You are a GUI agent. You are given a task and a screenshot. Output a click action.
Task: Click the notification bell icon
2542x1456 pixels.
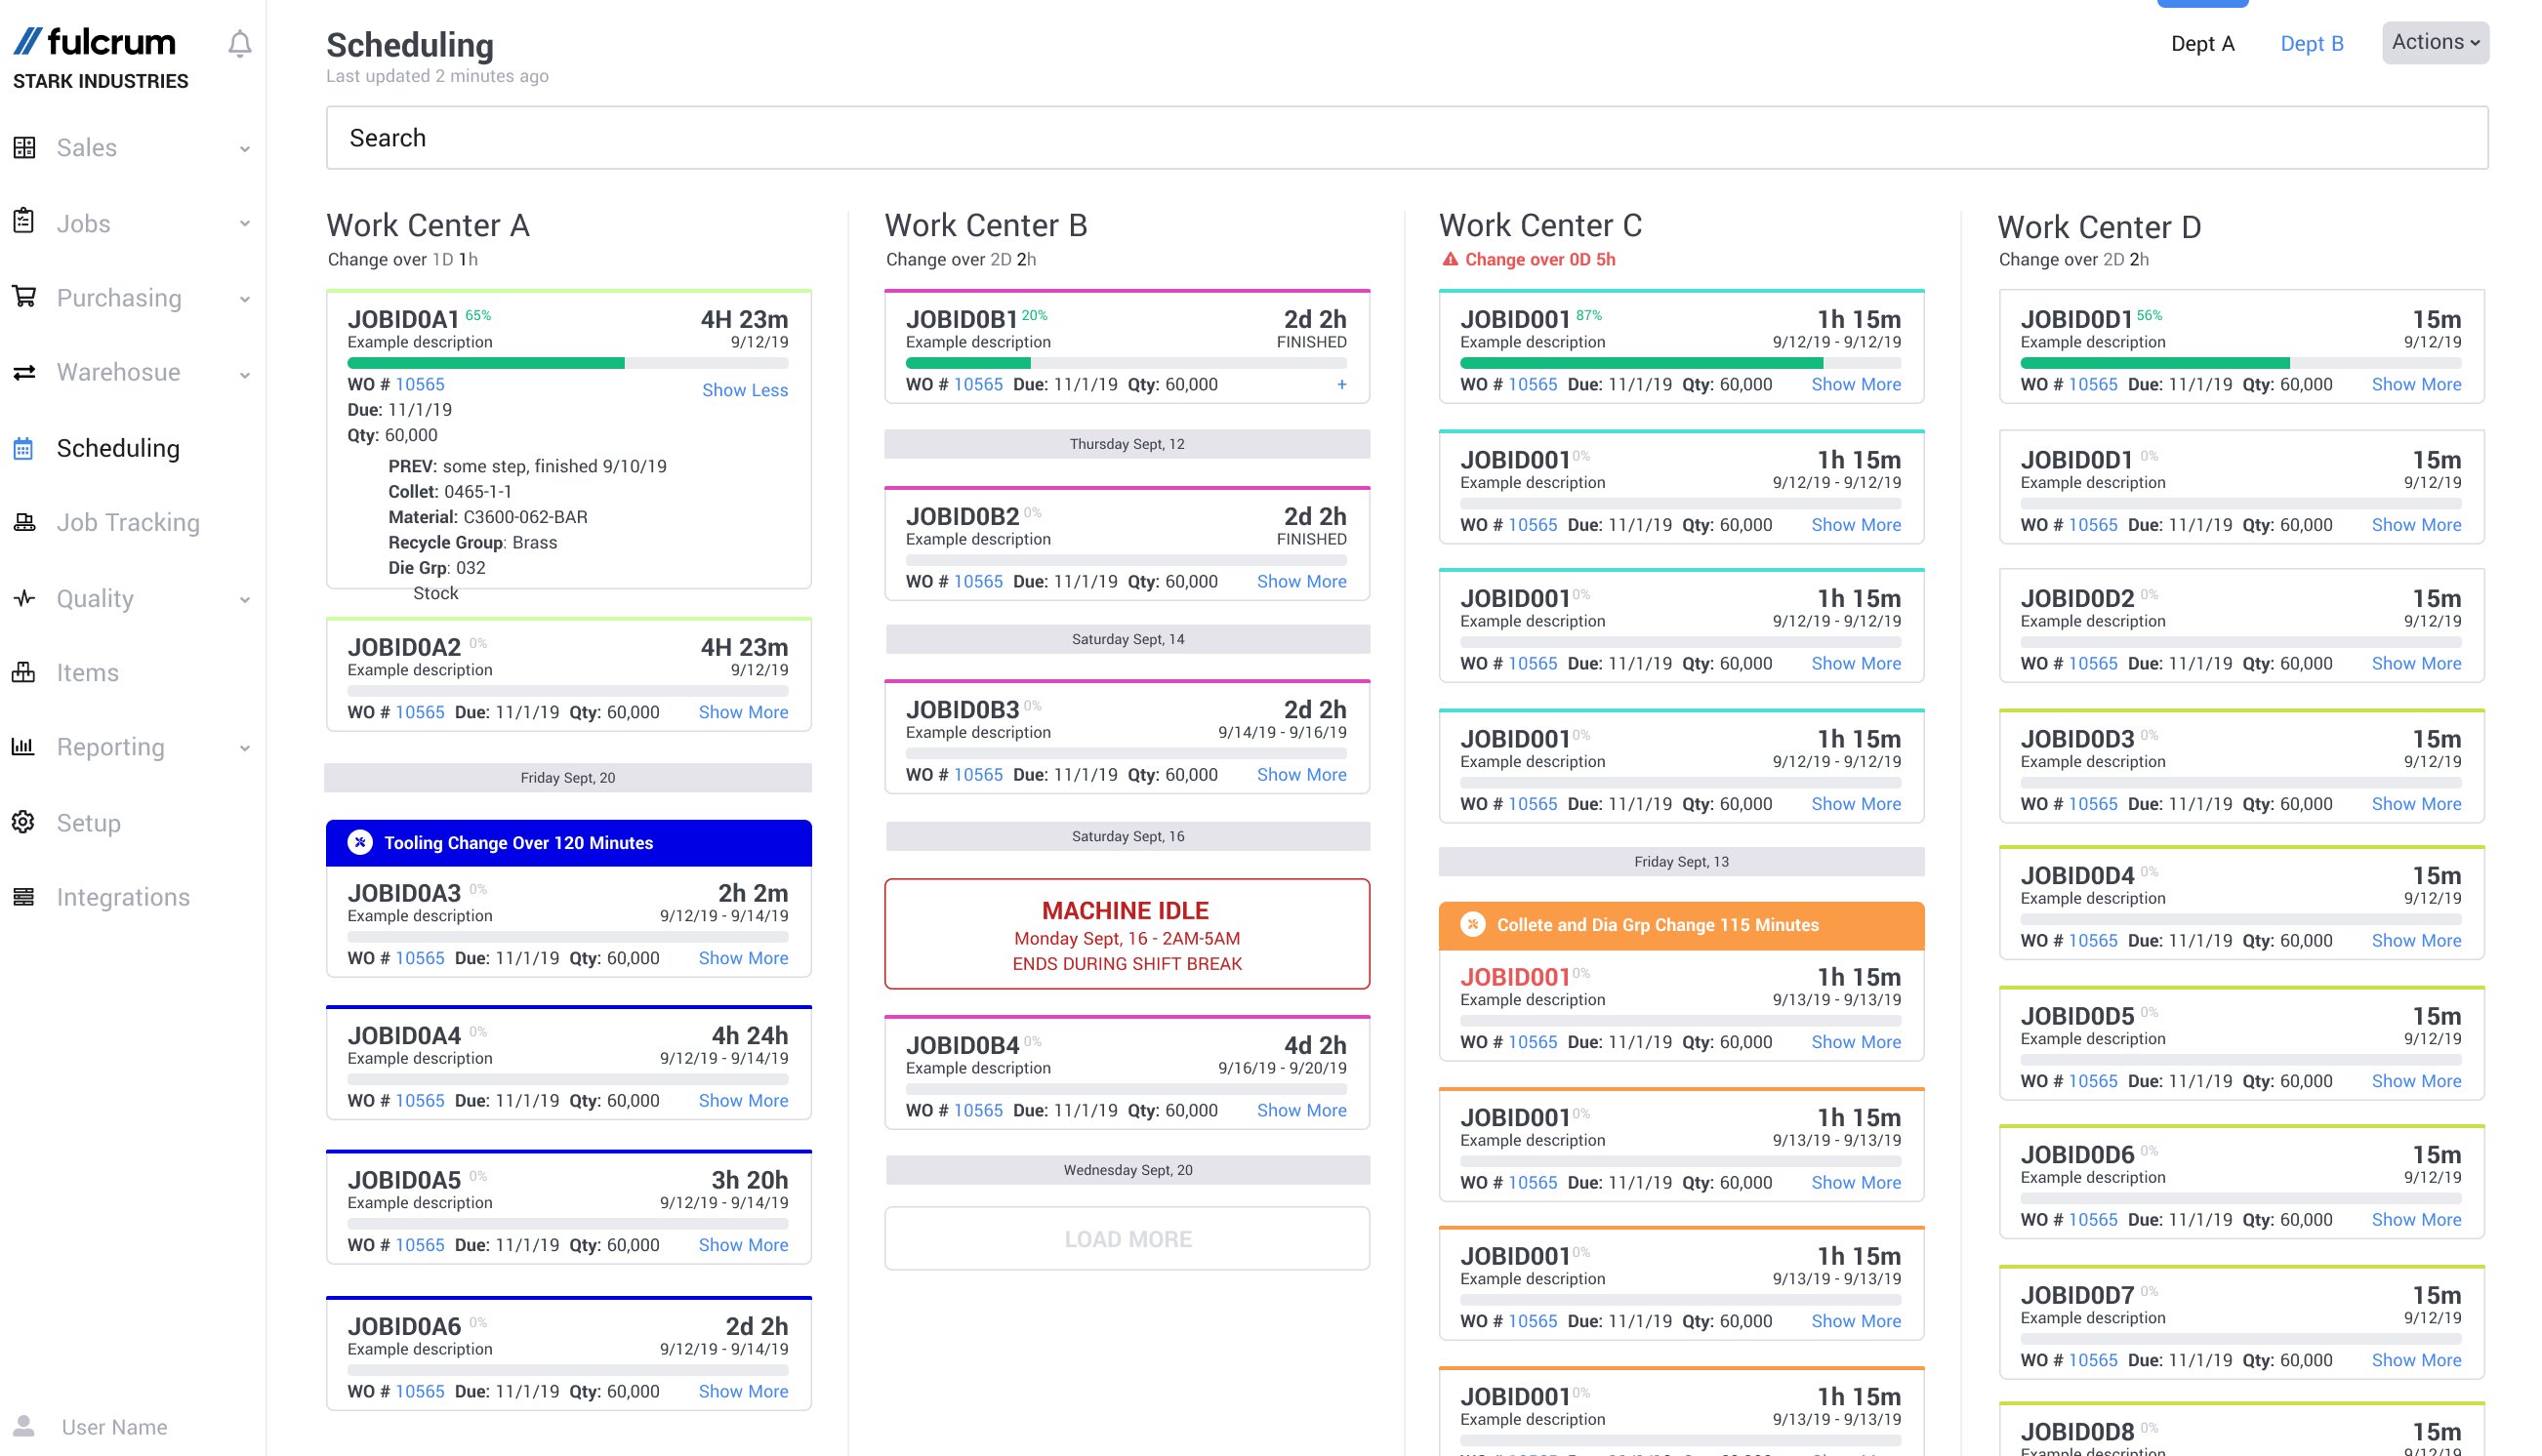tap(239, 44)
